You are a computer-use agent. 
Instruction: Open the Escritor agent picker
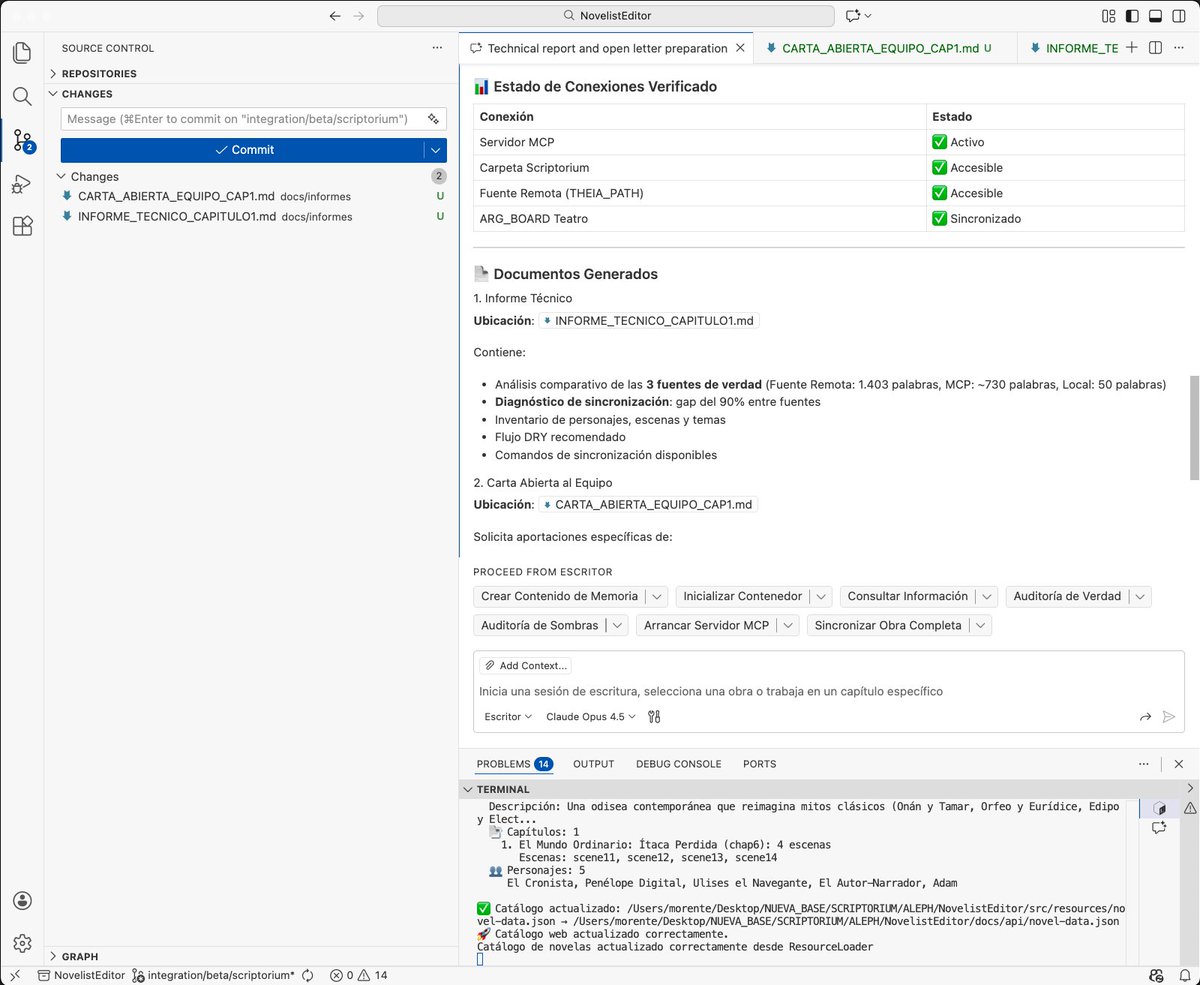(x=508, y=717)
